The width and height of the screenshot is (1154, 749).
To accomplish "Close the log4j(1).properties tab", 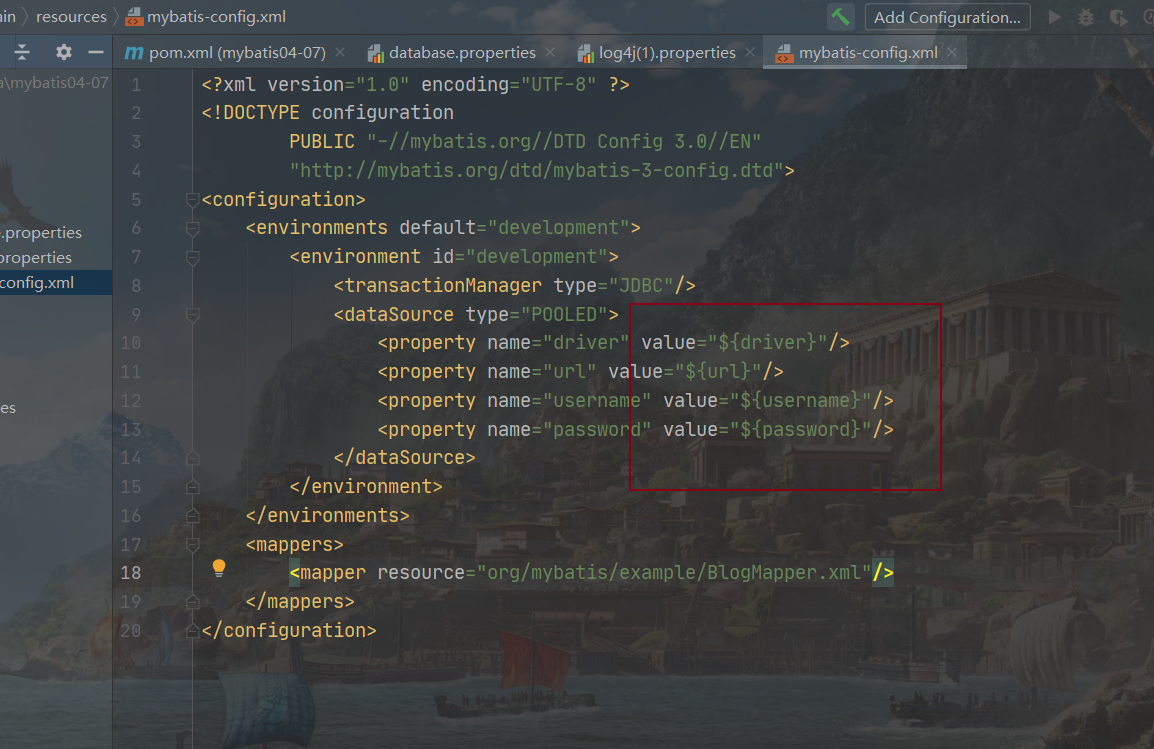I will coord(750,52).
